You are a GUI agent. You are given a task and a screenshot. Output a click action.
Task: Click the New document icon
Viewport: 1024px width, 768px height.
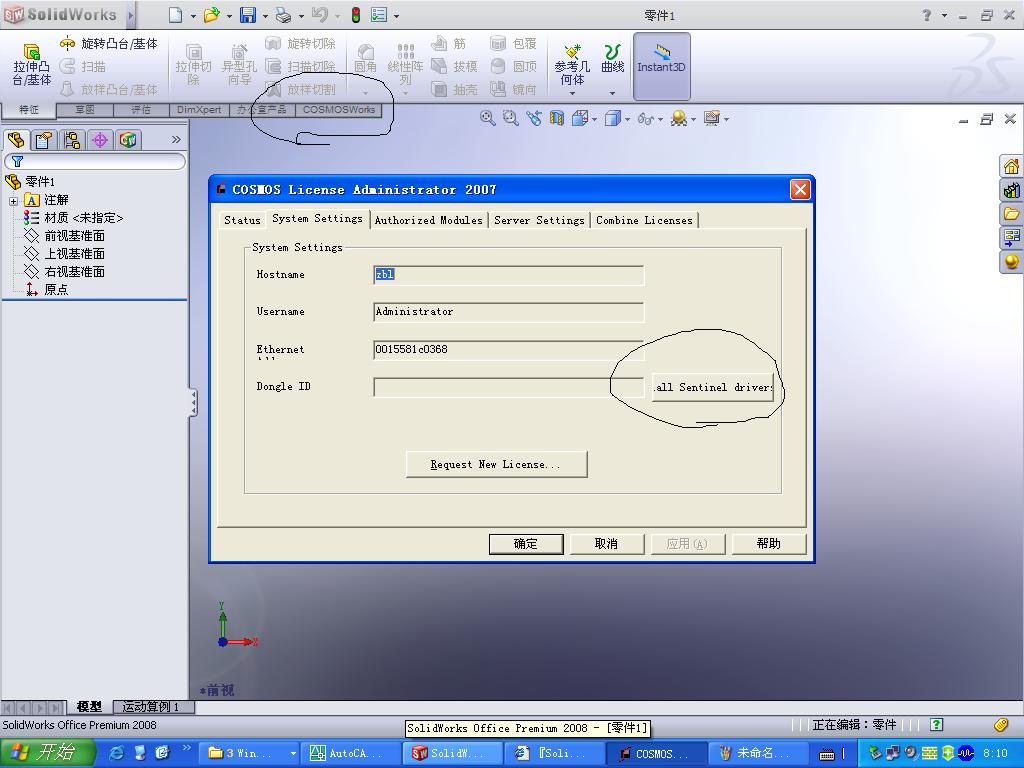click(175, 14)
